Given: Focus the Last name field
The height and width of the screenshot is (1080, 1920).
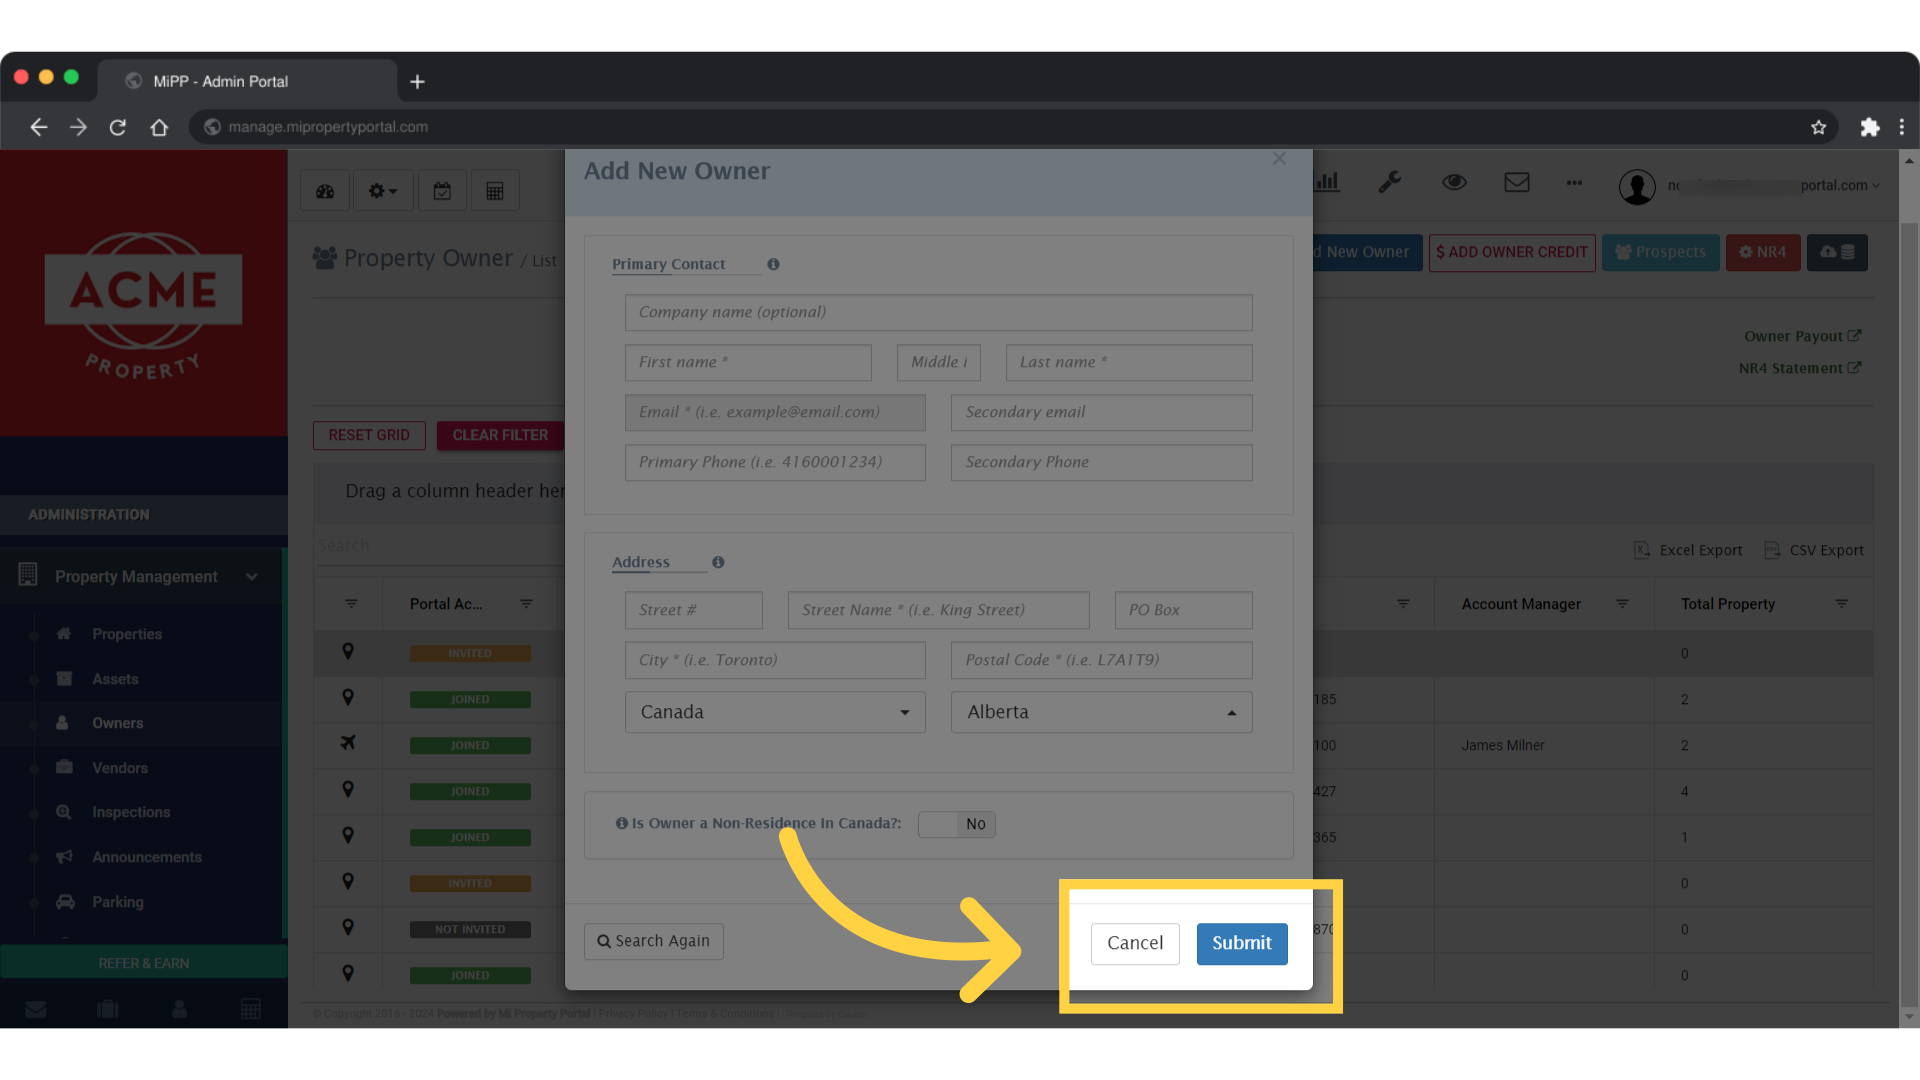Looking at the screenshot, I should click(1129, 362).
